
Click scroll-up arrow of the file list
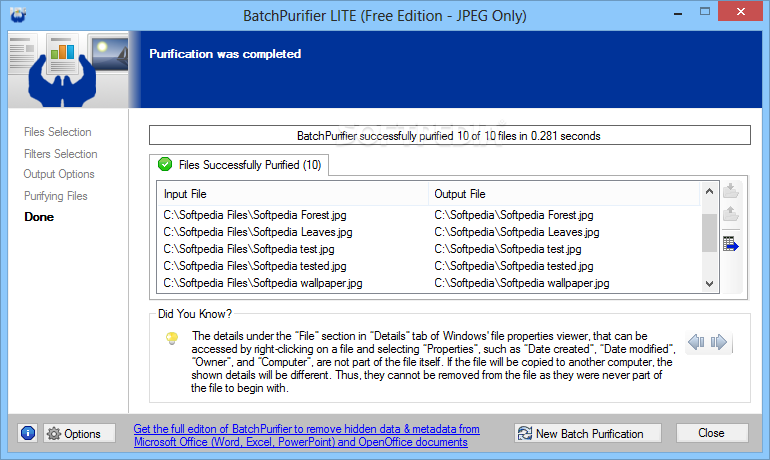point(709,191)
